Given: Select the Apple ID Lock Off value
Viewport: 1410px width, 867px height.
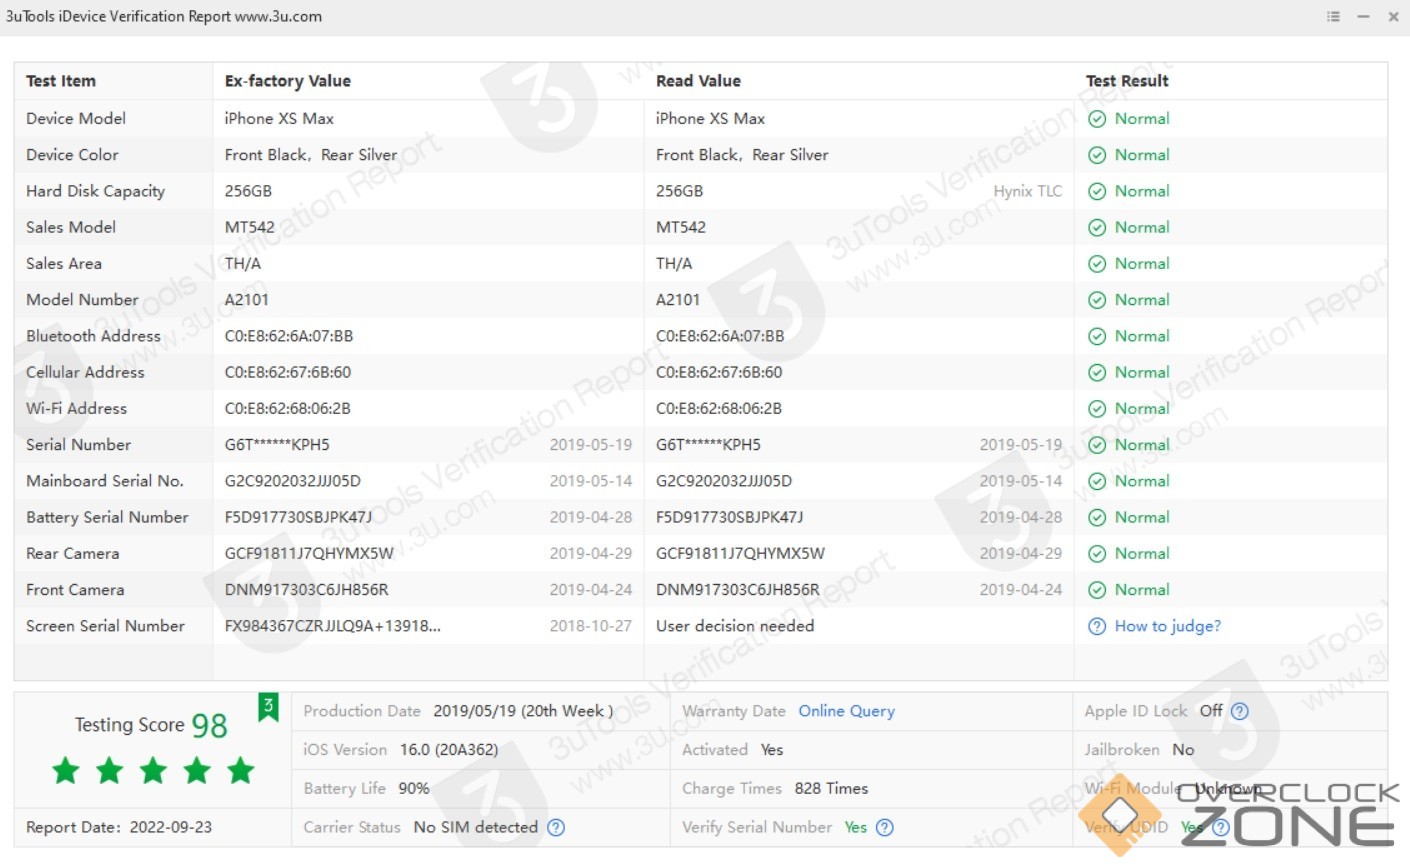Looking at the screenshot, I should (x=1211, y=711).
